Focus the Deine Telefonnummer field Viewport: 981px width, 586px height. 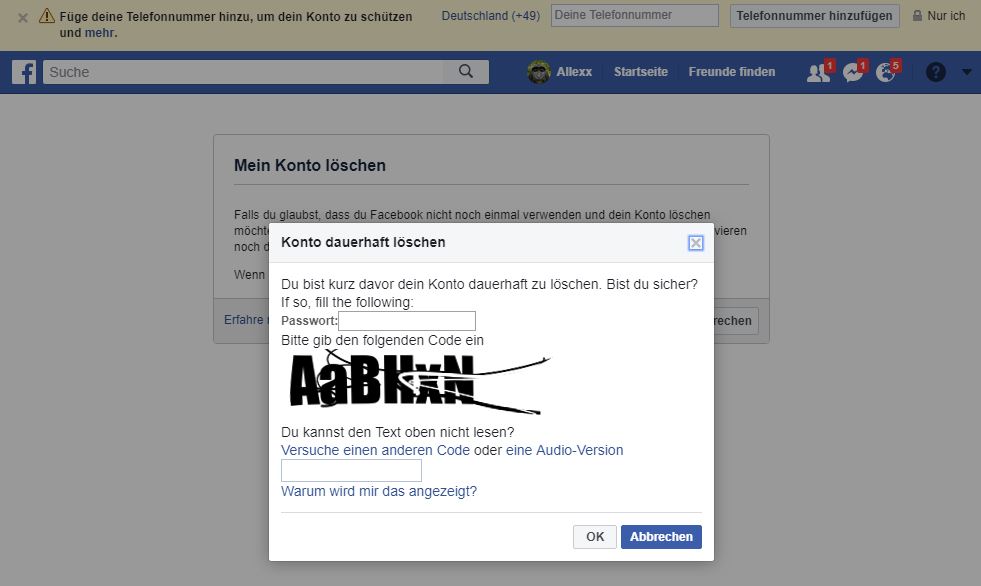pyautogui.click(x=634, y=16)
